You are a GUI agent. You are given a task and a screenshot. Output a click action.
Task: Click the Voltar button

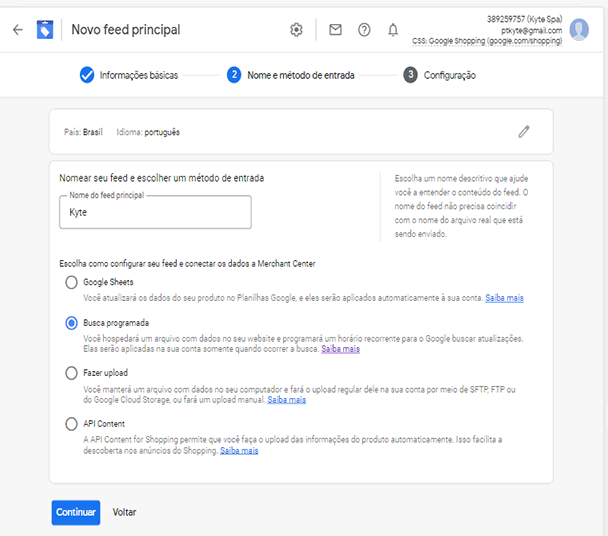point(124,512)
